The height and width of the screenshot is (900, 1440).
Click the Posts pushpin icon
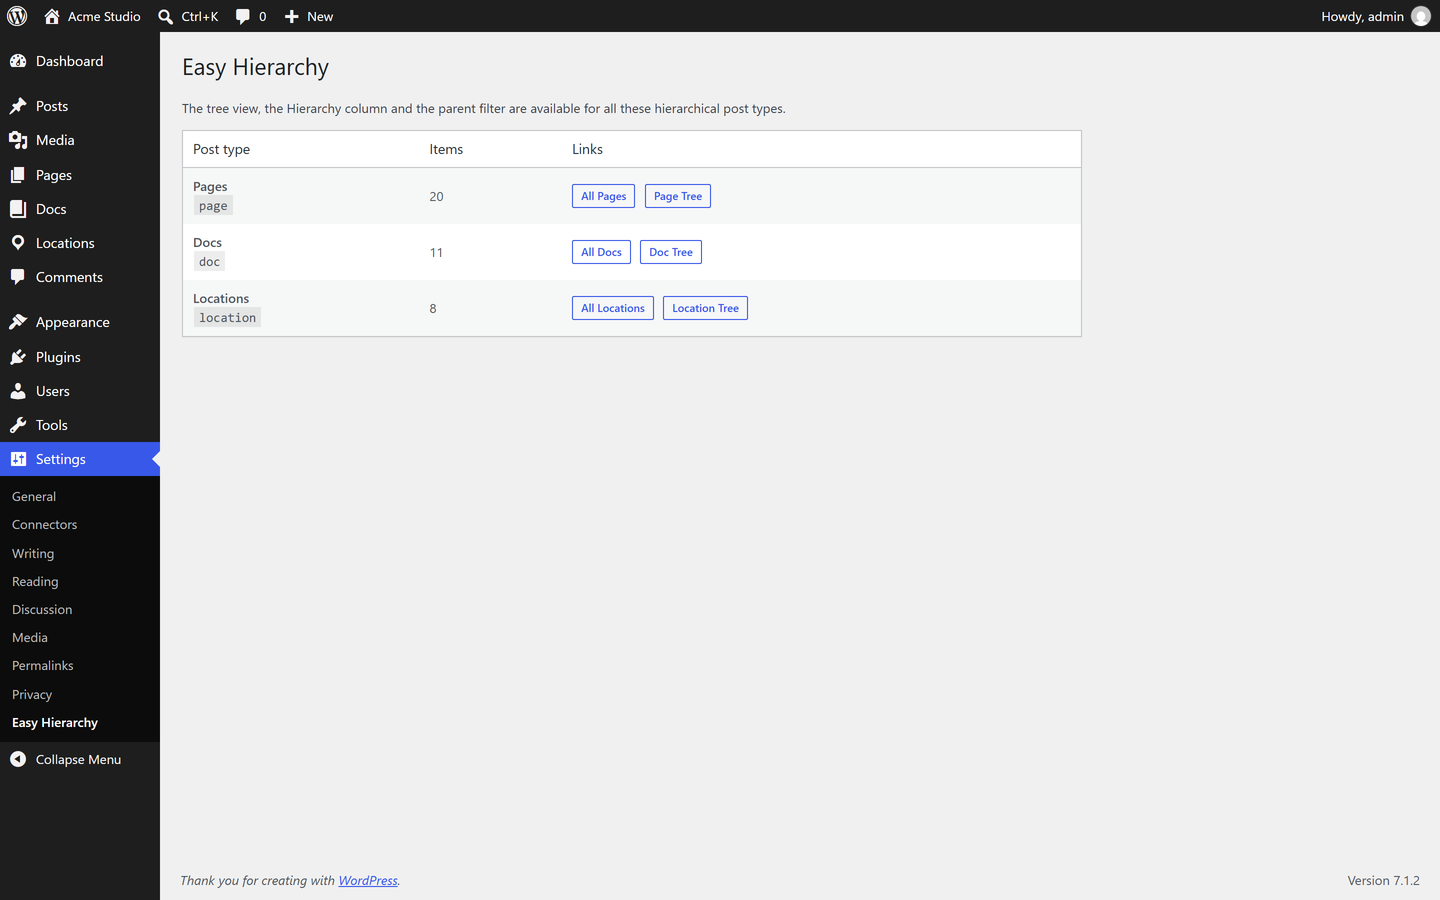(18, 106)
